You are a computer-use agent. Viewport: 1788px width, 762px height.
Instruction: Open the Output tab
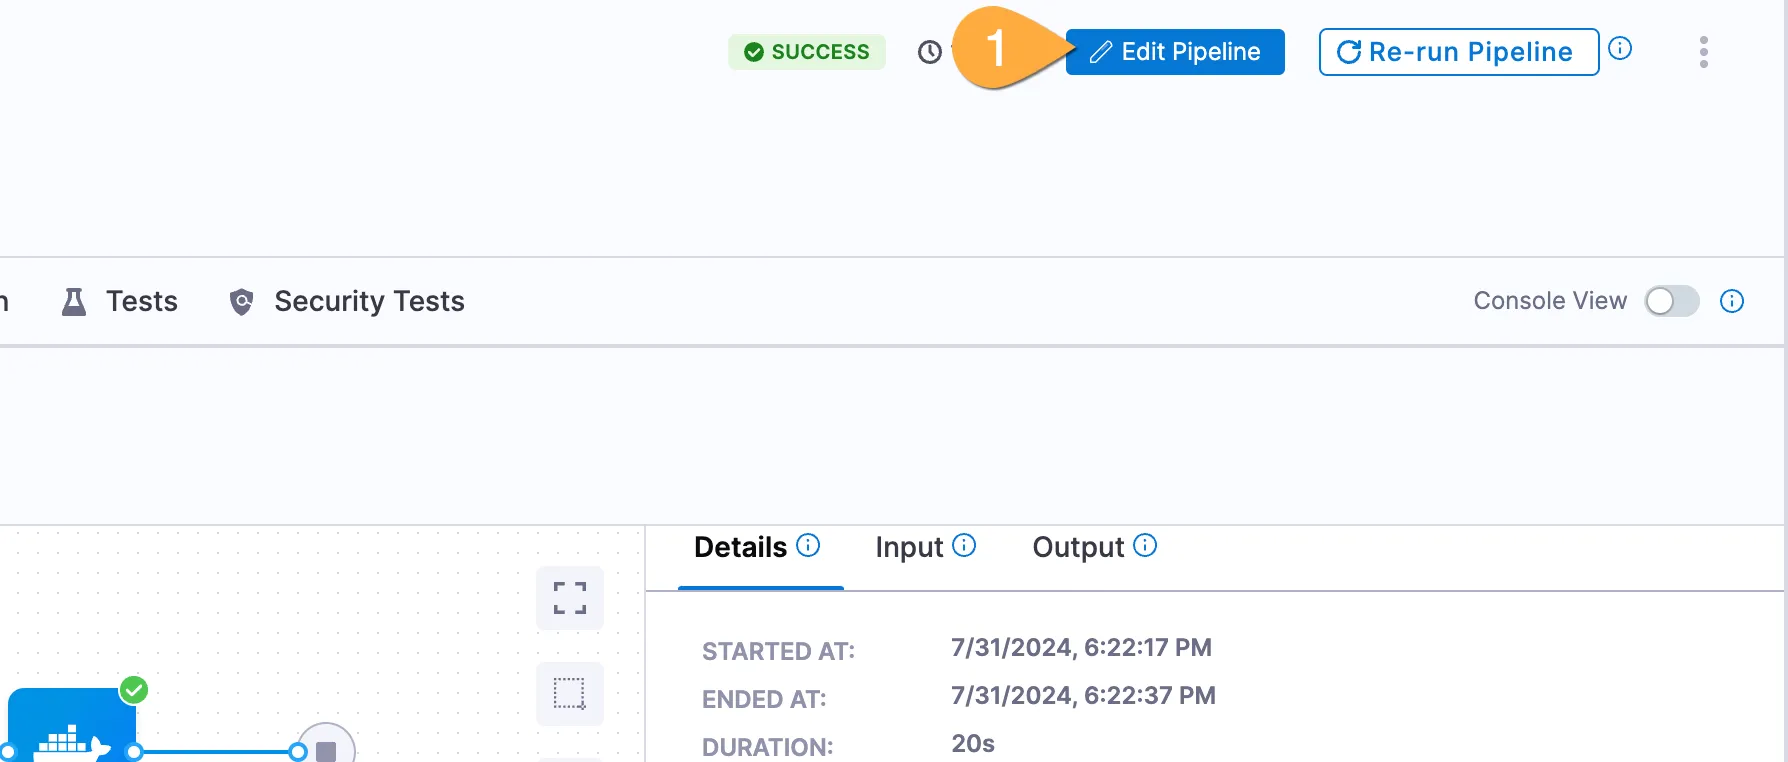click(x=1077, y=548)
